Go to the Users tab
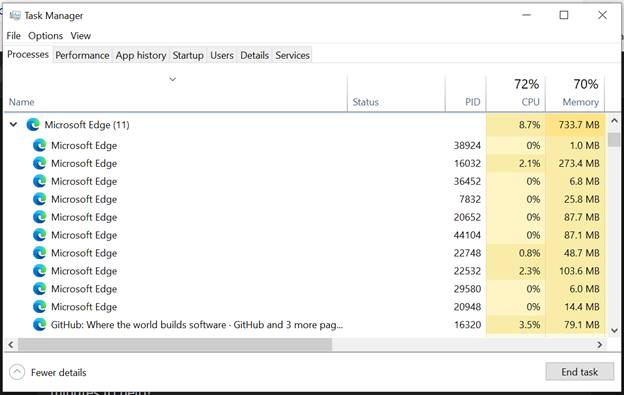This screenshot has height=395, width=624. (222, 55)
